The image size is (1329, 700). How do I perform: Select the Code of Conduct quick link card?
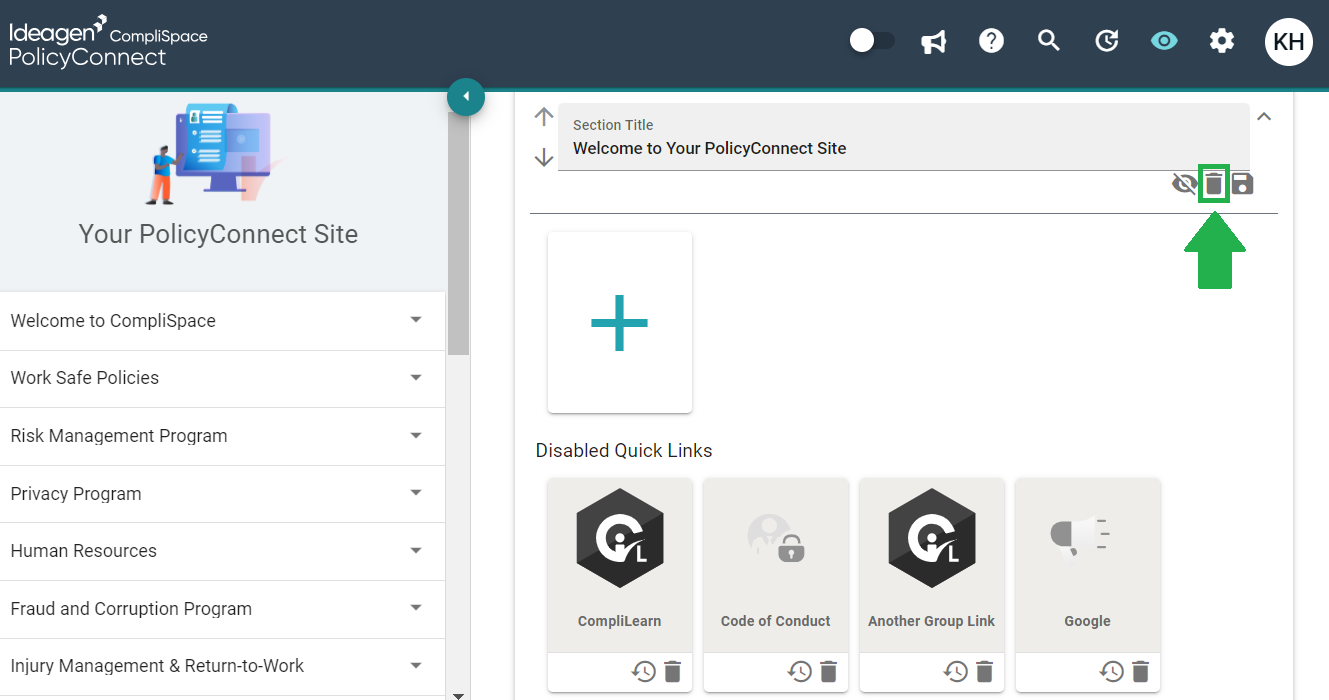(x=776, y=565)
